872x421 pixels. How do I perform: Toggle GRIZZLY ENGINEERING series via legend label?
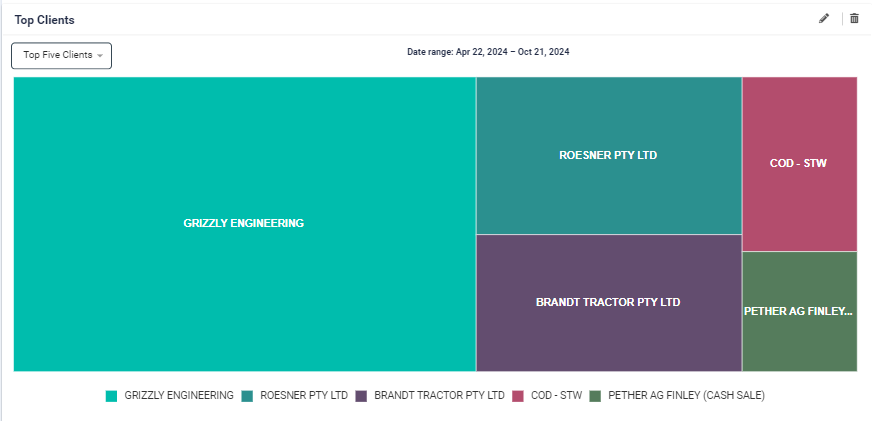click(x=178, y=396)
